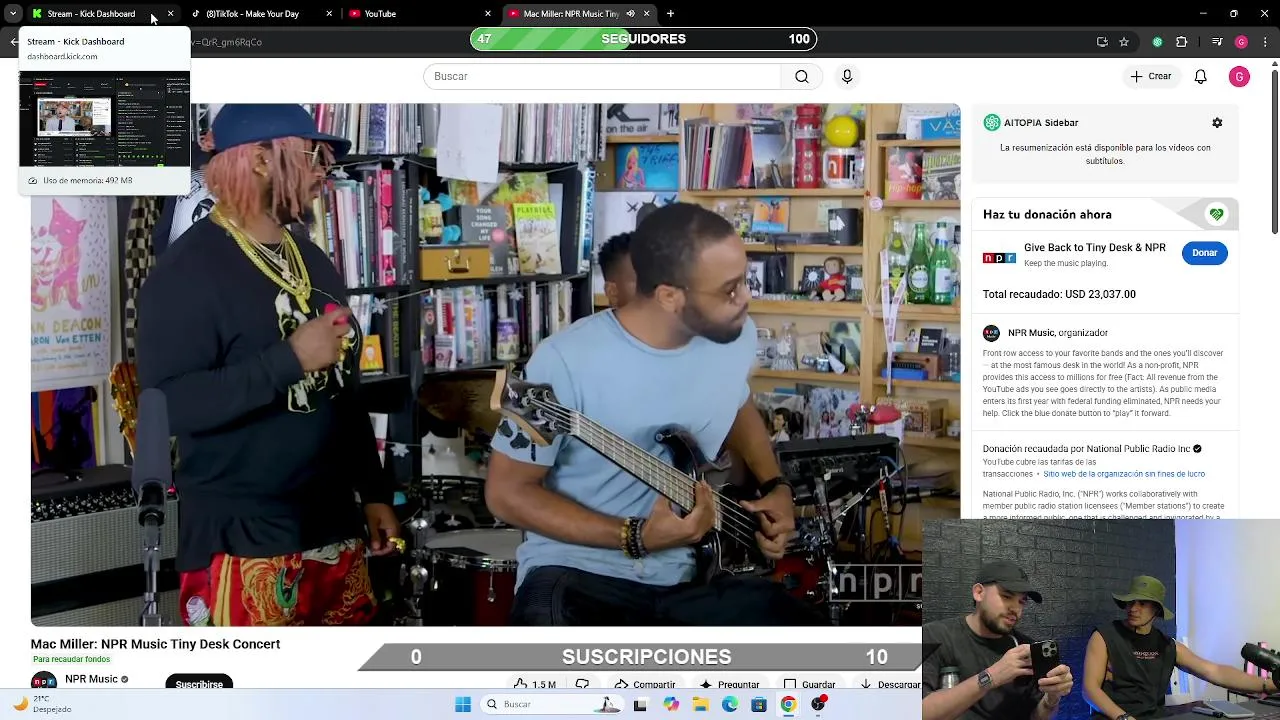Open Task View from the taskbar
The image size is (1280, 720).
[640, 704]
